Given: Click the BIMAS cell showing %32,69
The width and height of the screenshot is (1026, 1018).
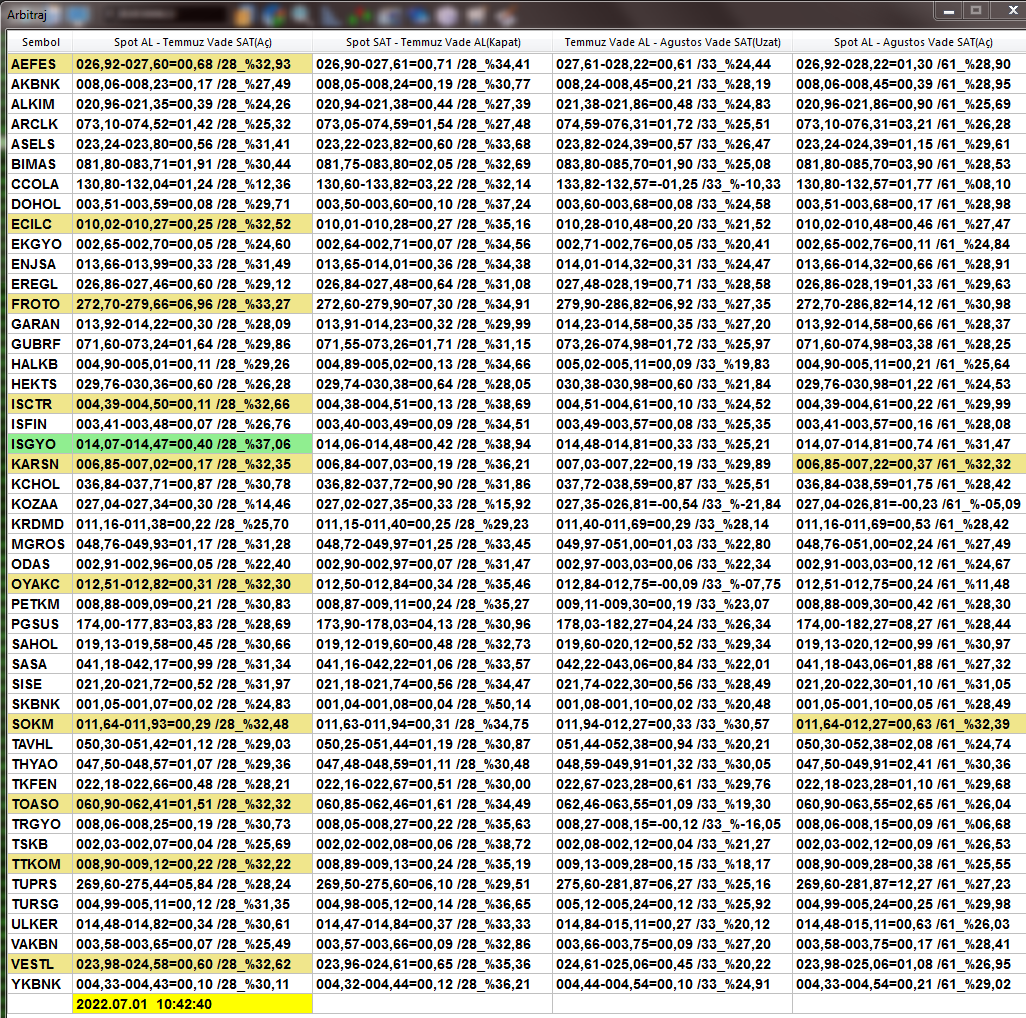Looking at the screenshot, I should point(433,164).
